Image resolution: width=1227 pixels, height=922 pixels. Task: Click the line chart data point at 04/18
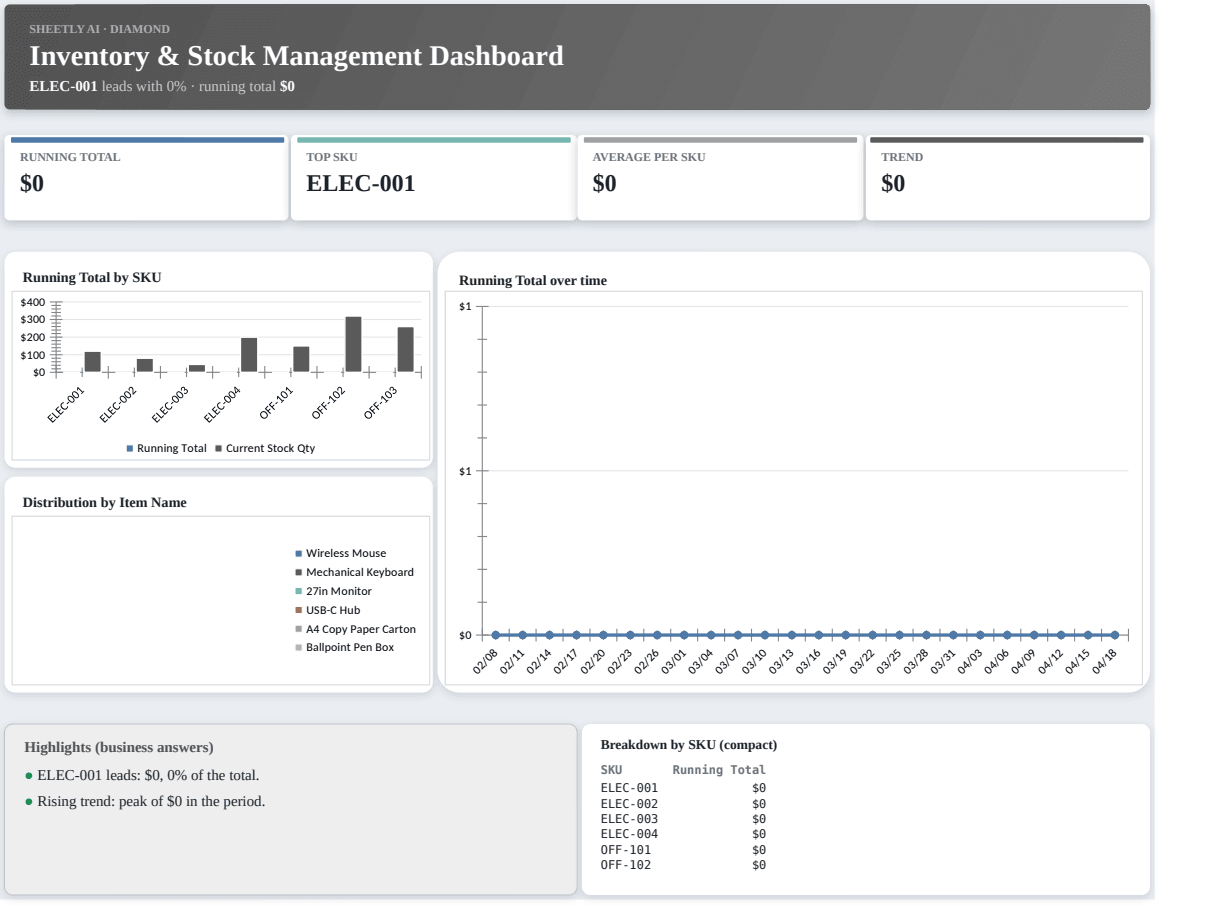[1115, 635]
